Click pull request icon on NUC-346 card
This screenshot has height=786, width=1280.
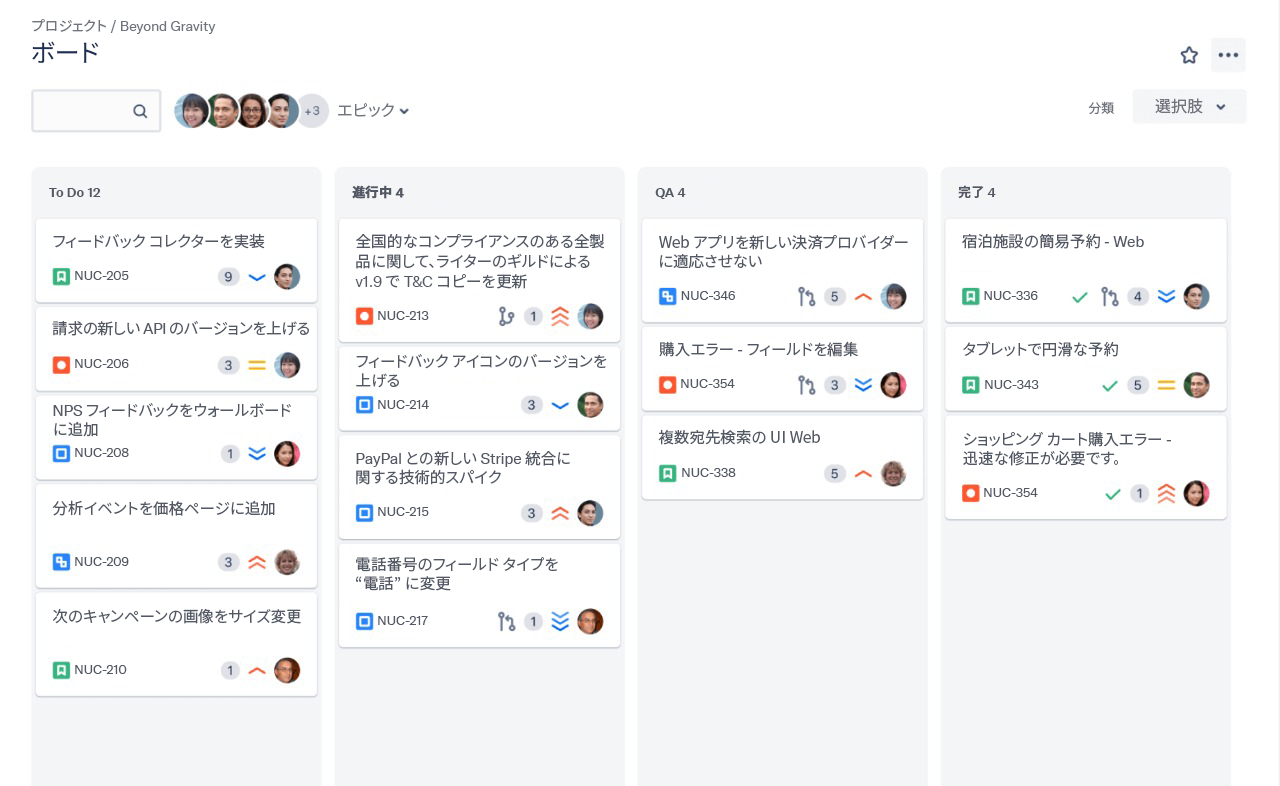point(806,296)
